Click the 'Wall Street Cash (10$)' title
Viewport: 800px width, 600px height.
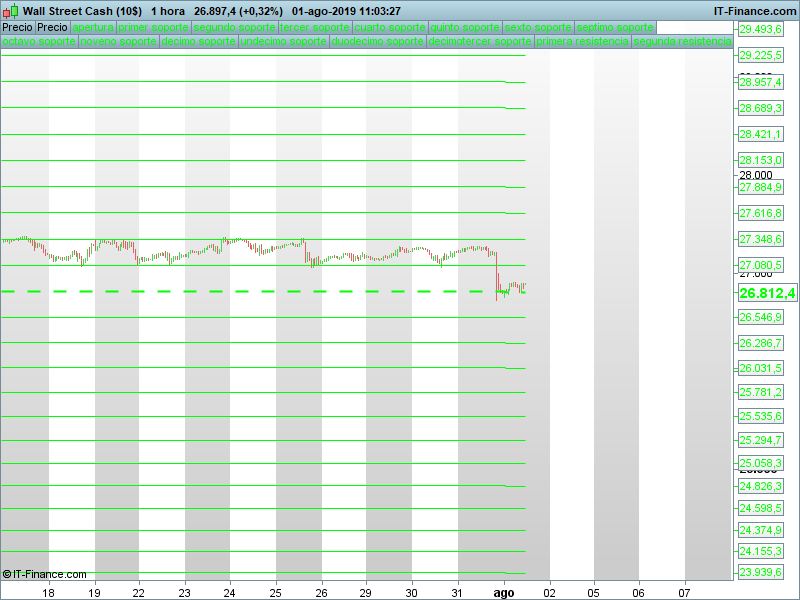tap(81, 10)
